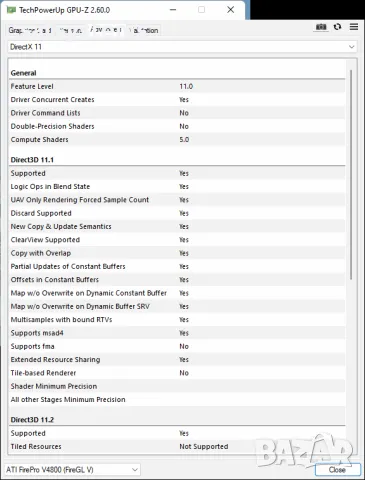The image size is (365, 480).
Task: Select the Extended Resource Sharing row
Action: click(x=177, y=360)
